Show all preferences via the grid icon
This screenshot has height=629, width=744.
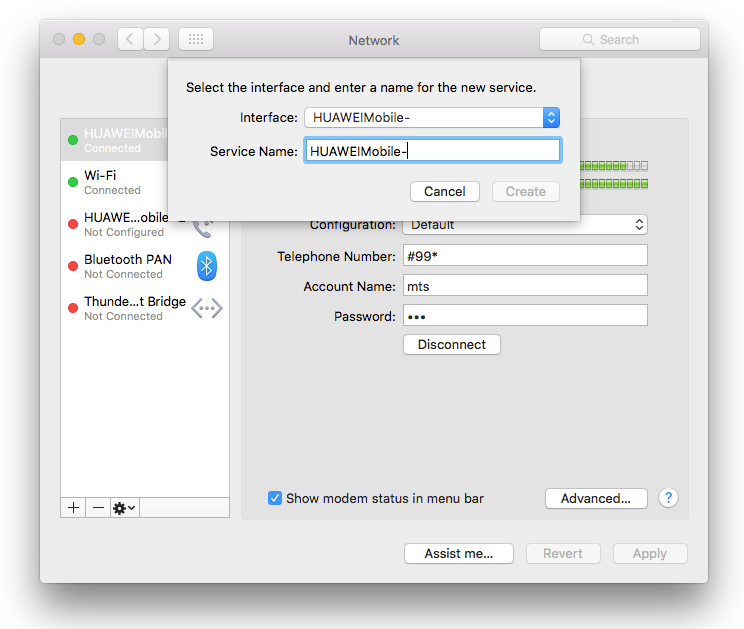click(x=196, y=39)
